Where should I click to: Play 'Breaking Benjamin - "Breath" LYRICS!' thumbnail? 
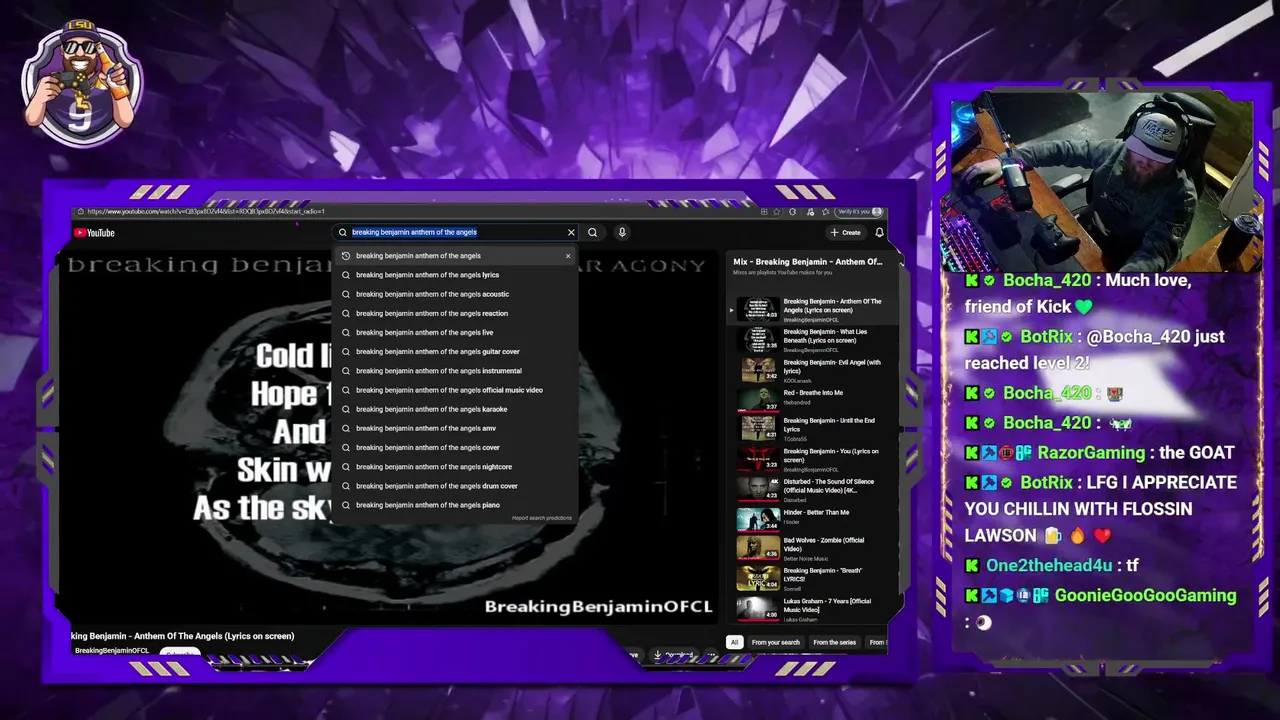(758, 578)
